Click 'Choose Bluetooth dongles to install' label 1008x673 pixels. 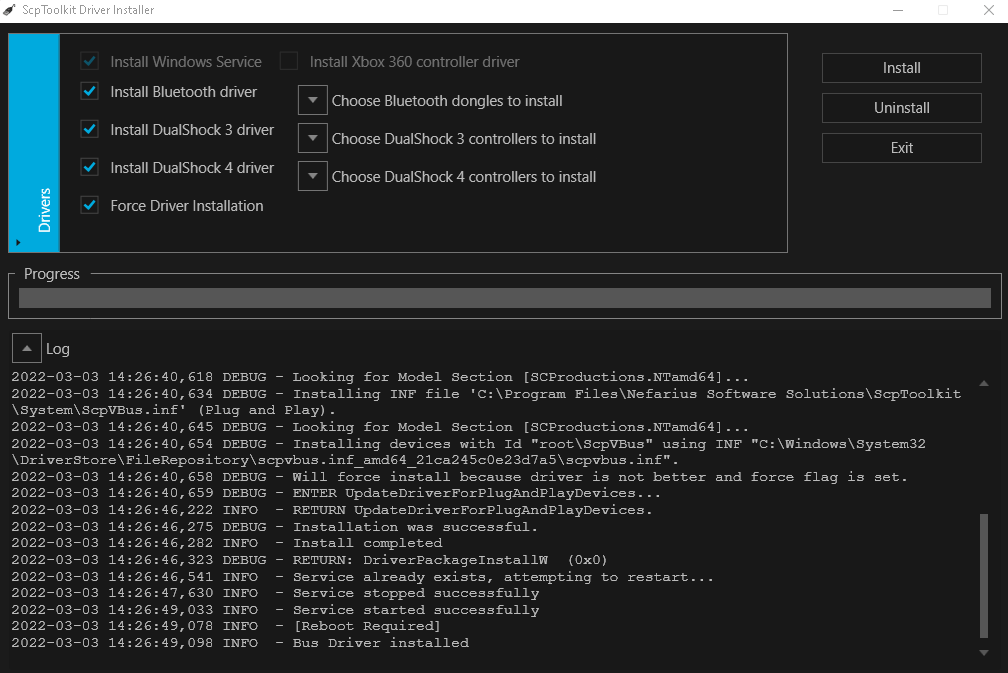pos(447,101)
